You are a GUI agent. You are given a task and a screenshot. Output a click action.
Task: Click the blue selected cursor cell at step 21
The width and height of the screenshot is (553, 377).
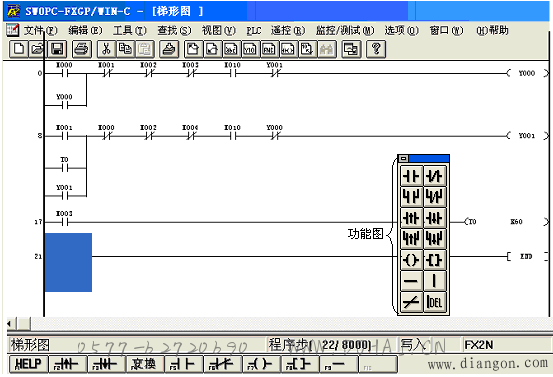pyautogui.click(x=68, y=262)
